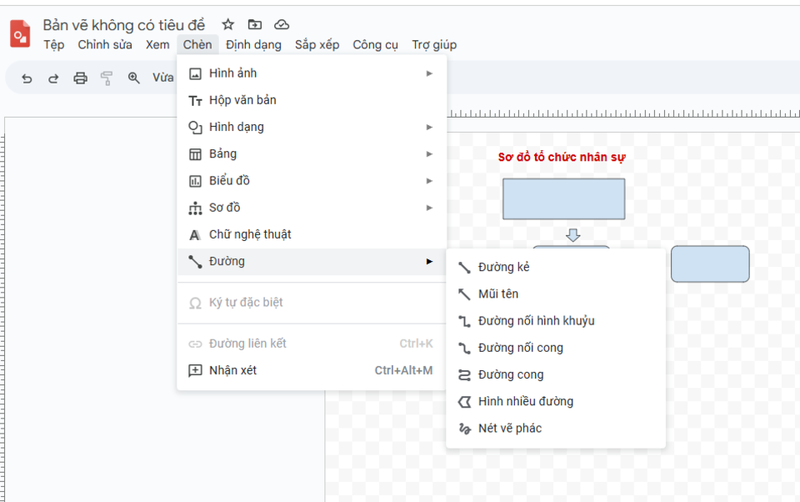Click the add comment plus icon
Viewport: 800px width, 502px height.
195,370
